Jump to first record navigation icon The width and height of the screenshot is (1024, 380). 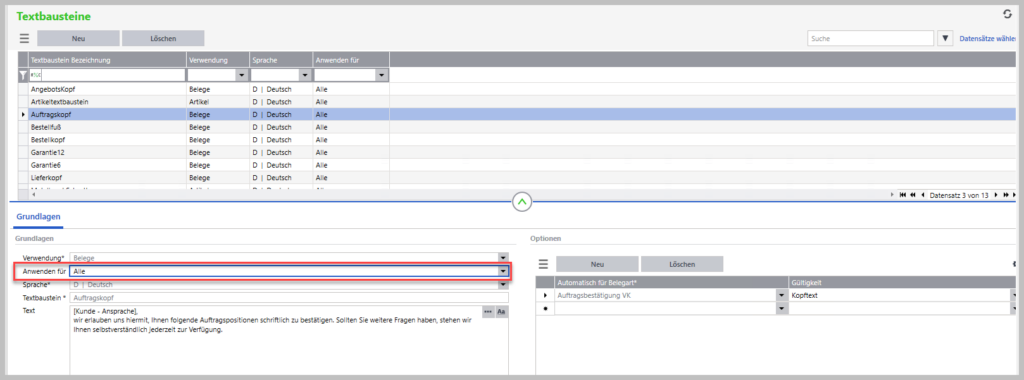click(903, 195)
